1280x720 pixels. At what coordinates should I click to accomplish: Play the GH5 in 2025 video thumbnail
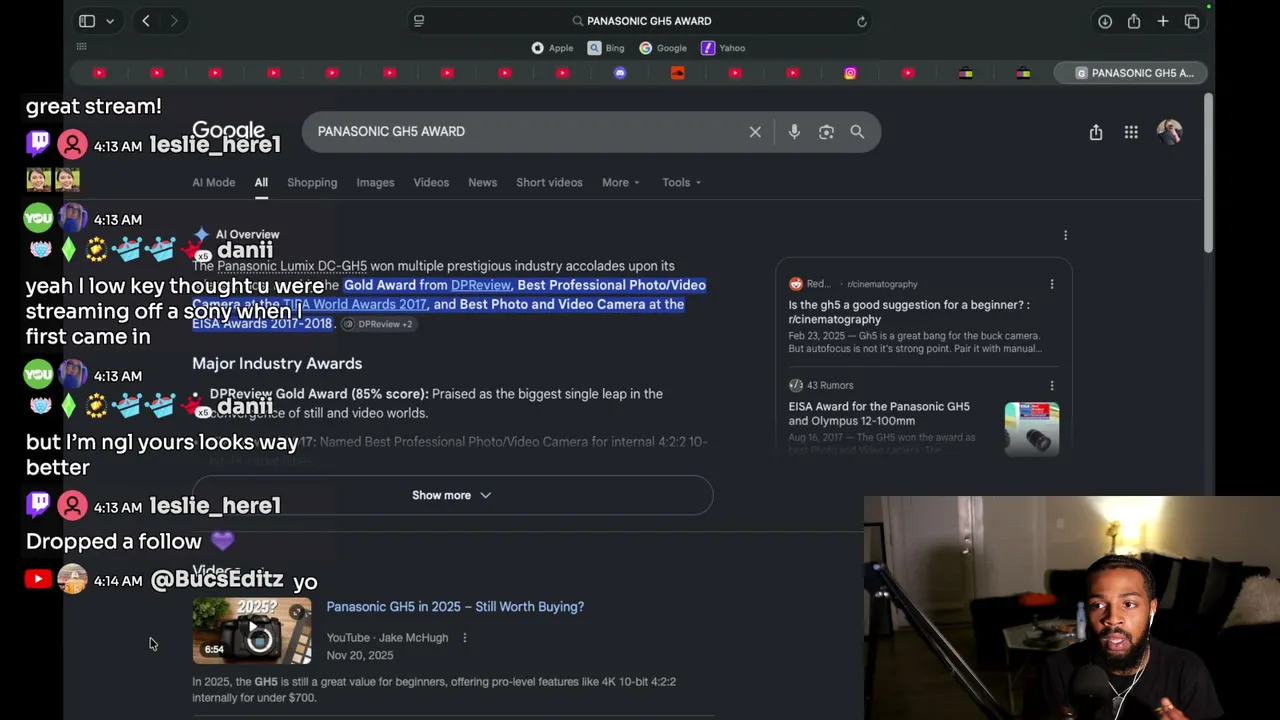click(252, 631)
